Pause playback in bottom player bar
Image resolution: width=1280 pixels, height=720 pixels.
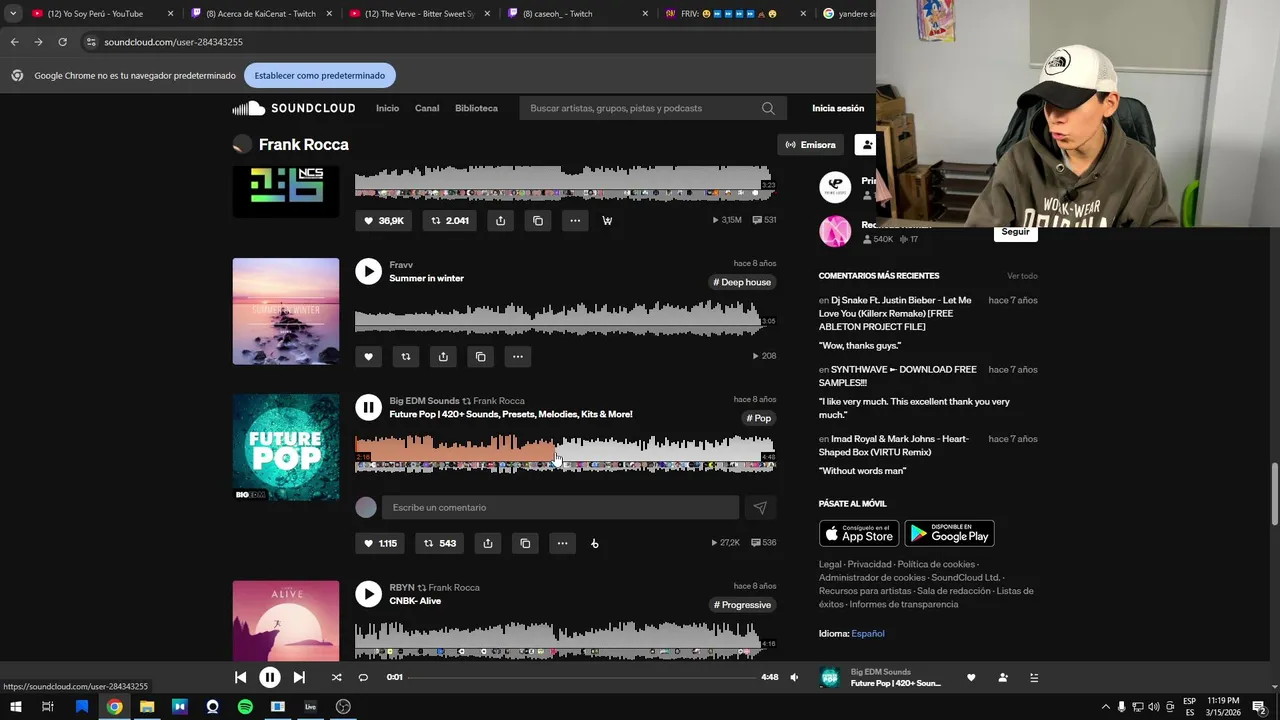pyautogui.click(x=270, y=677)
